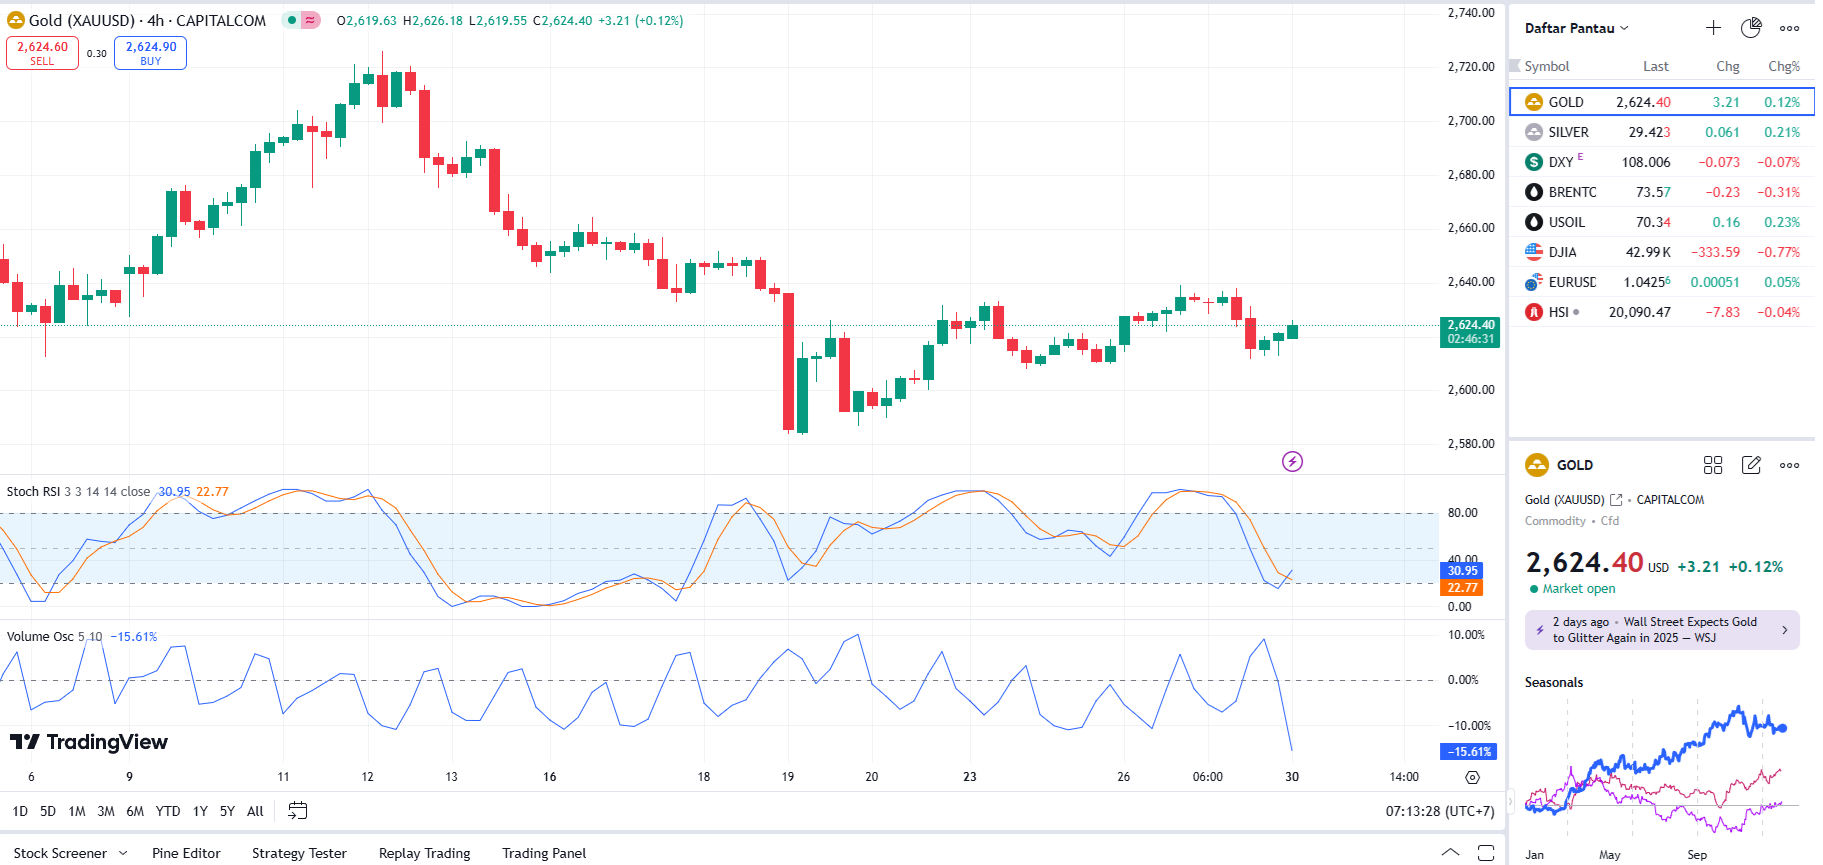Add a symbol to the watchlist
This screenshot has height=865, width=1823.
[x=1713, y=28]
